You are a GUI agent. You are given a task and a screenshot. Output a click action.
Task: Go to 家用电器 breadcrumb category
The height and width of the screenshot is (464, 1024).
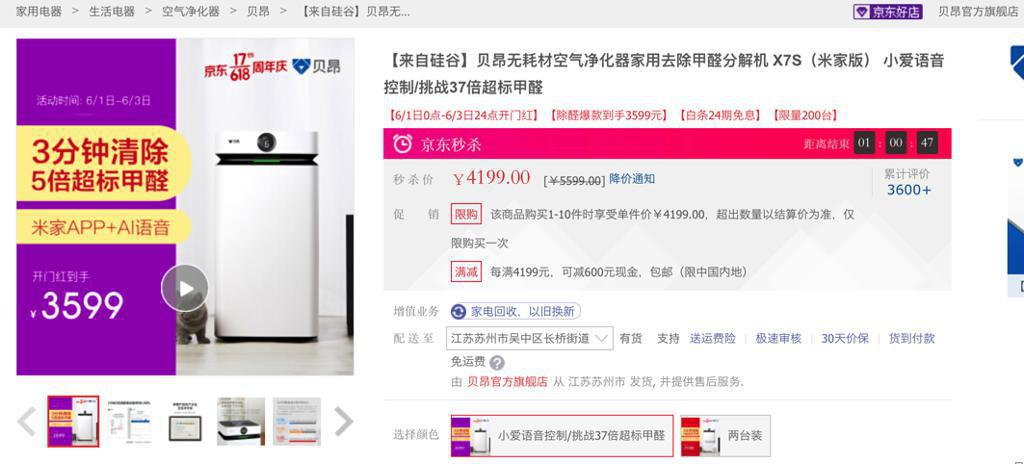click(x=39, y=11)
